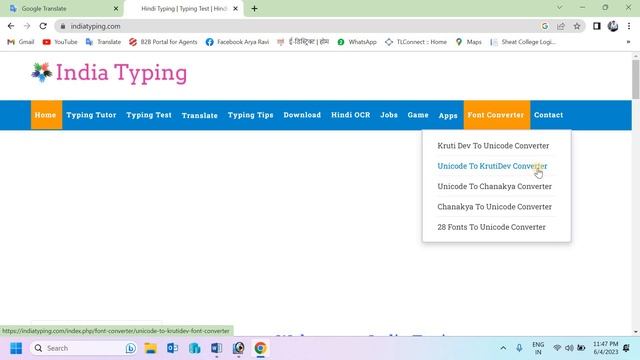This screenshot has width=640, height=360.
Task: Open the Chrome profile avatar
Action: click(x=613, y=26)
